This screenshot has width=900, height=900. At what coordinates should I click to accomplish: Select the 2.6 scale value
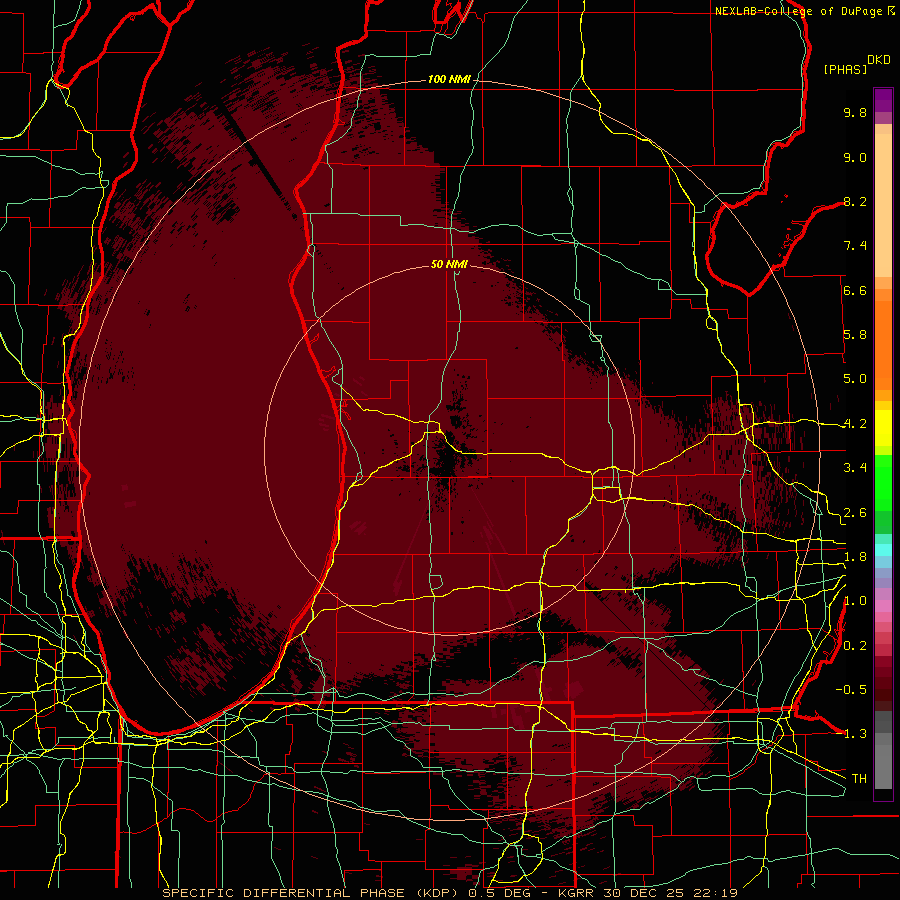coord(855,513)
